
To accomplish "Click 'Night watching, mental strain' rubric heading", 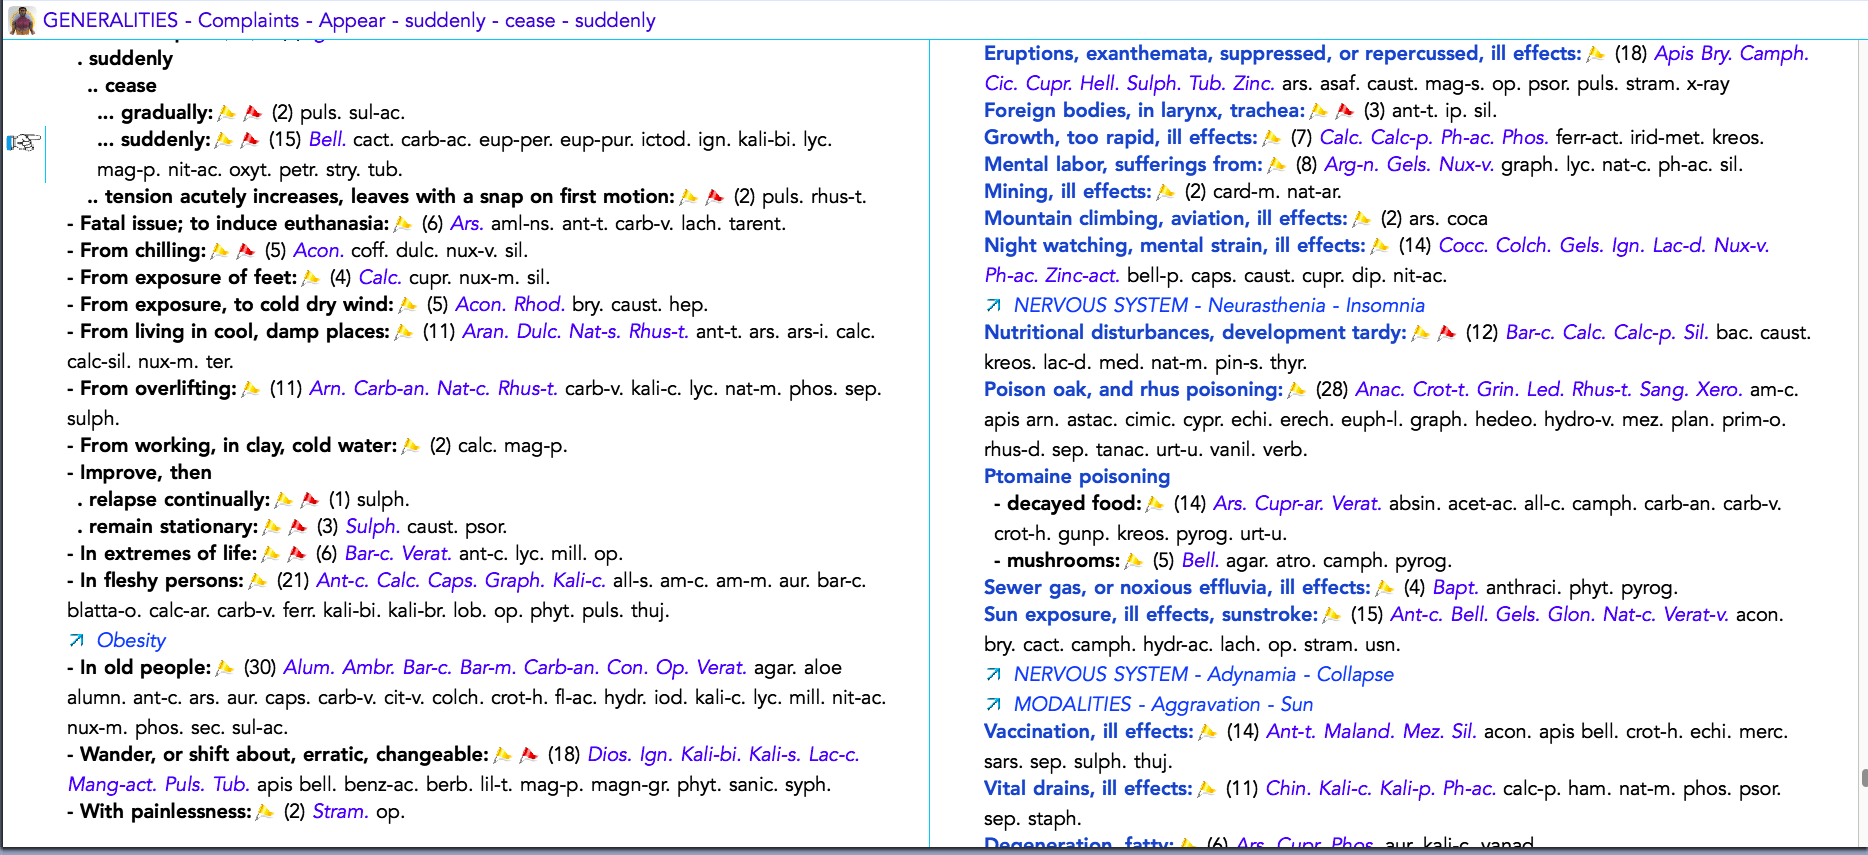I will coord(1174,245).
